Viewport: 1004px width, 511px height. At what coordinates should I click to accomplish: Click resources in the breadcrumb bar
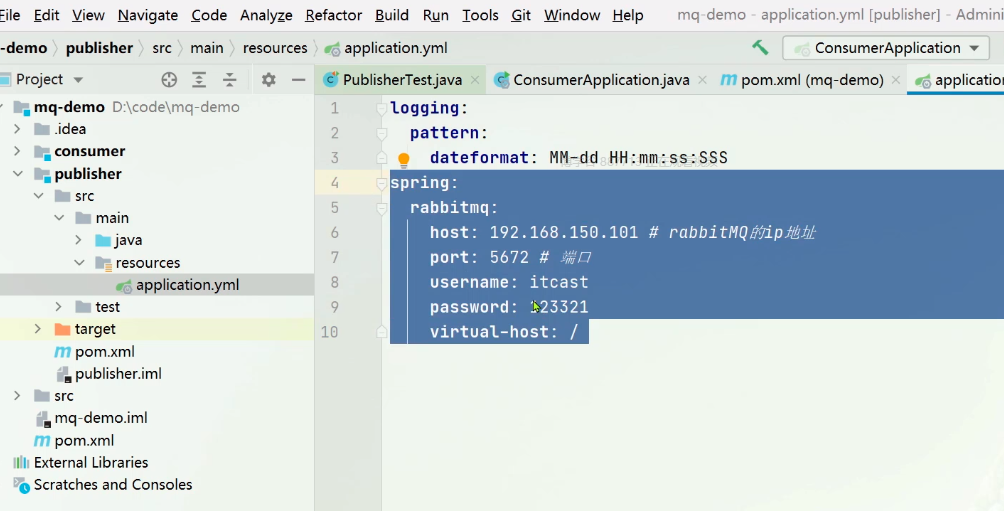(x=275, y=48)
